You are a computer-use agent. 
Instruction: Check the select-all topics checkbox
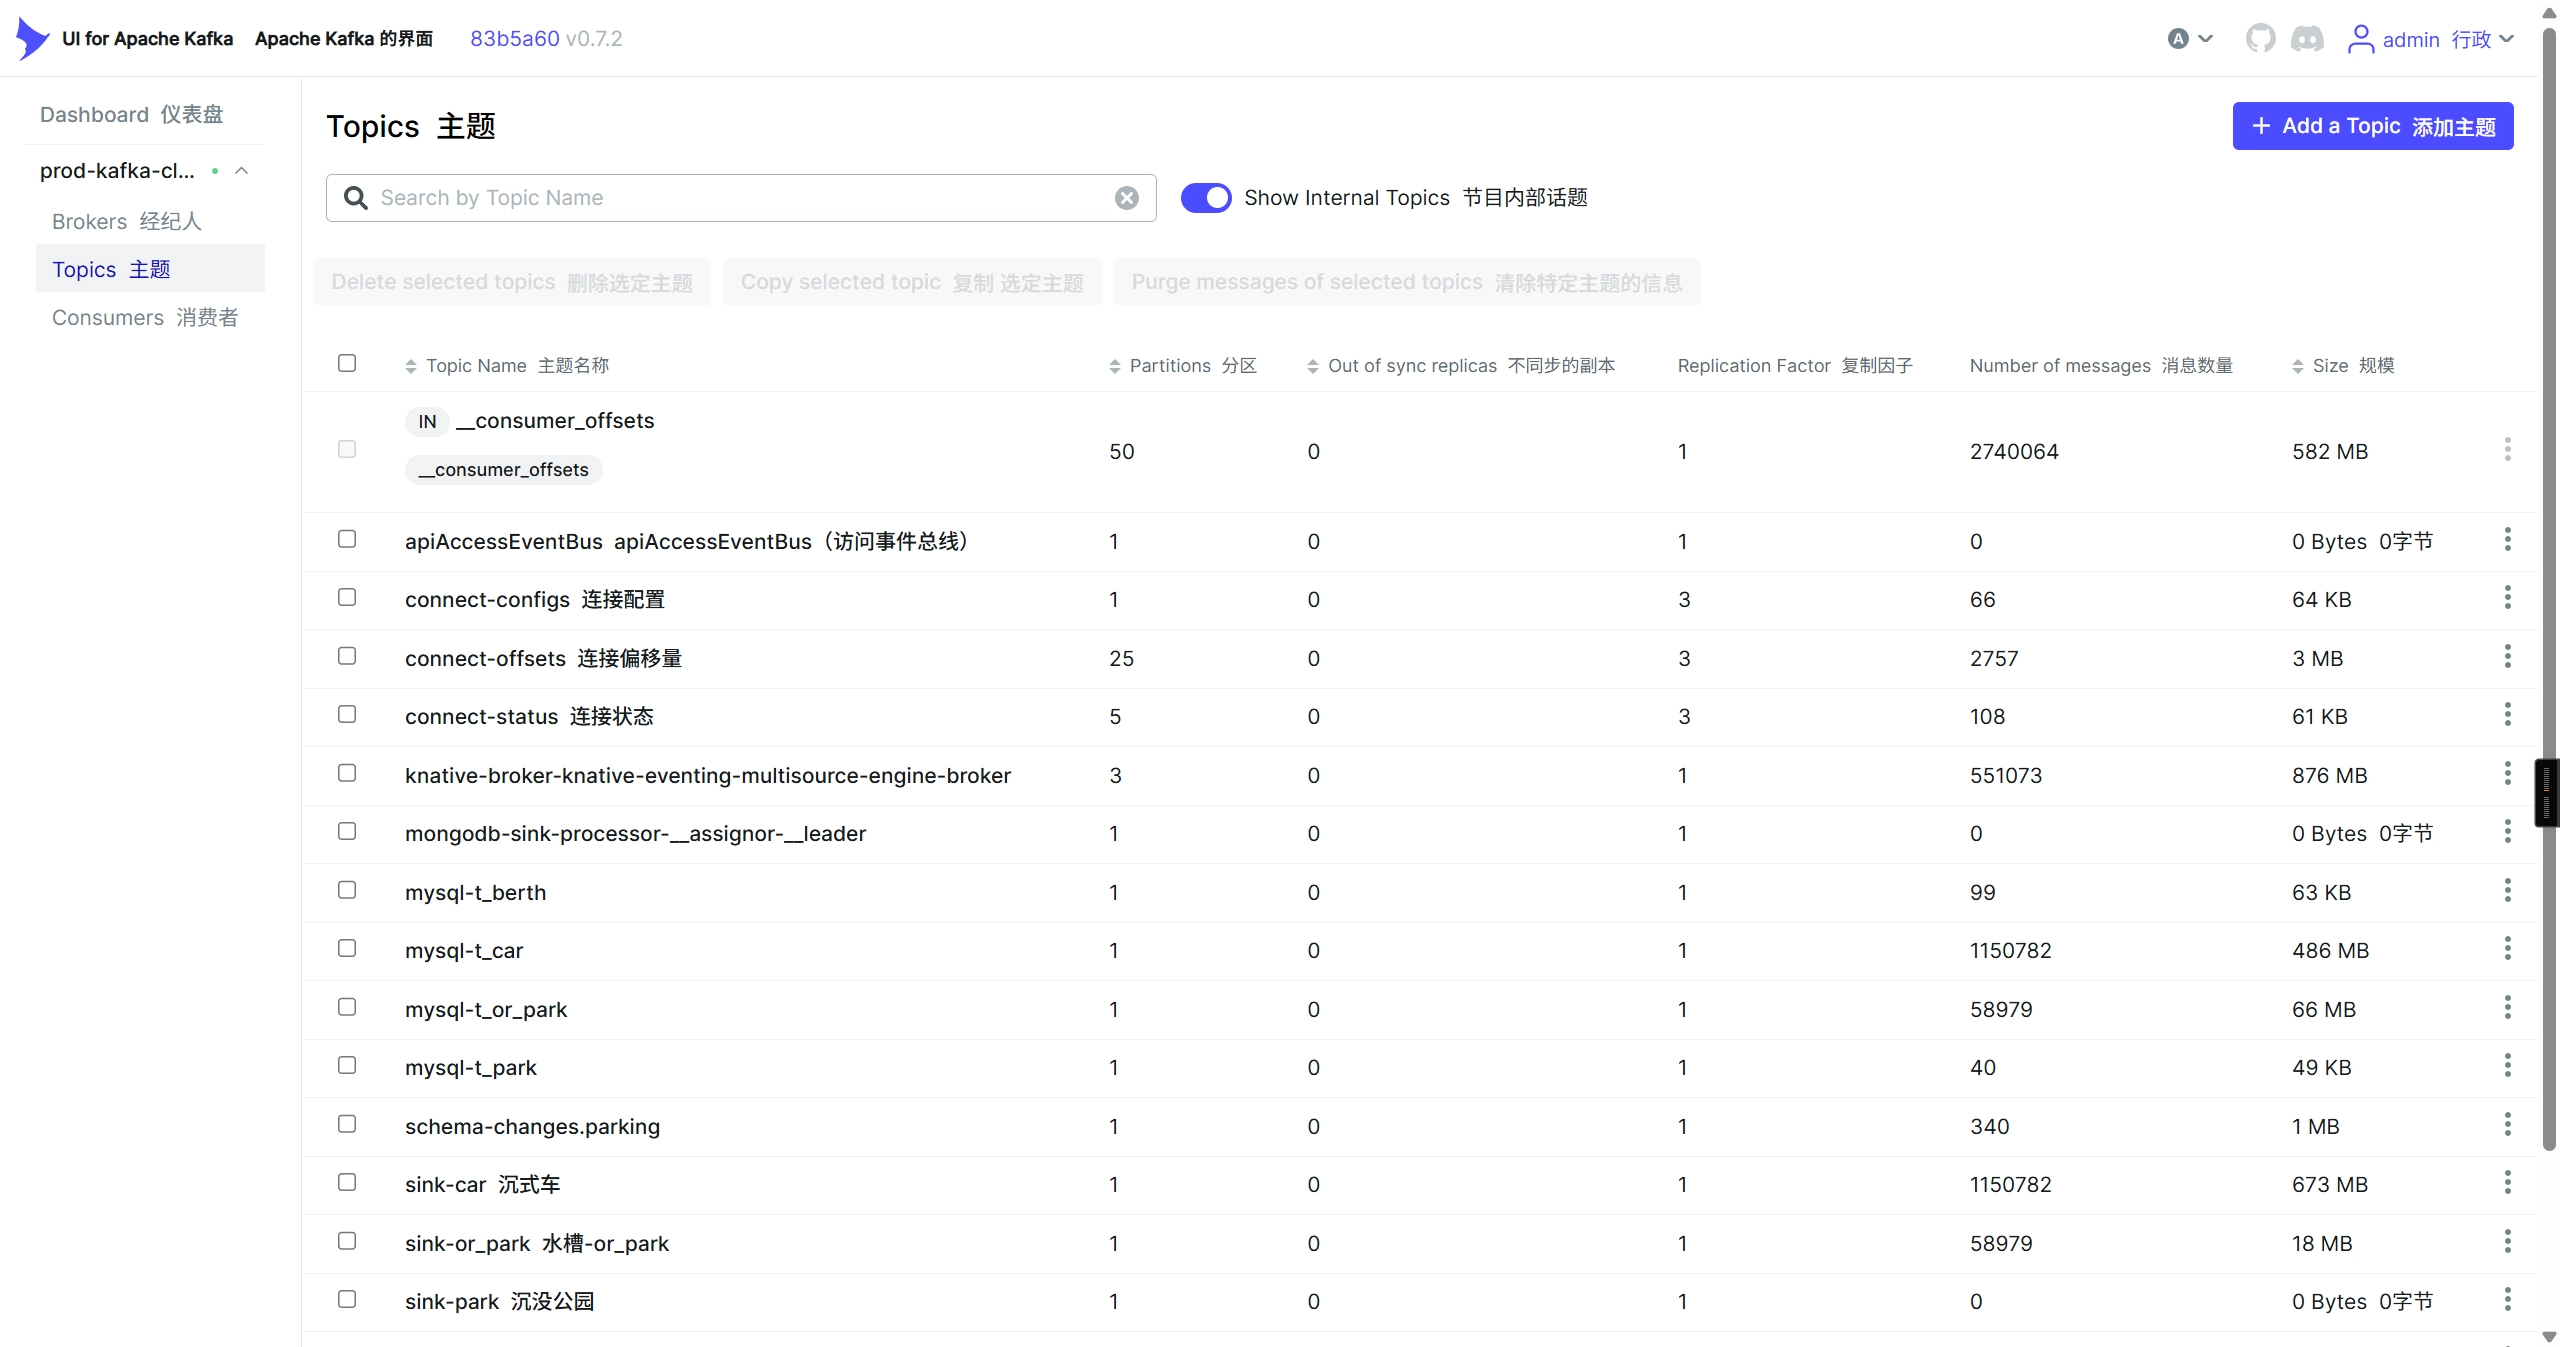pyautogui.click(x=347, y=363)
